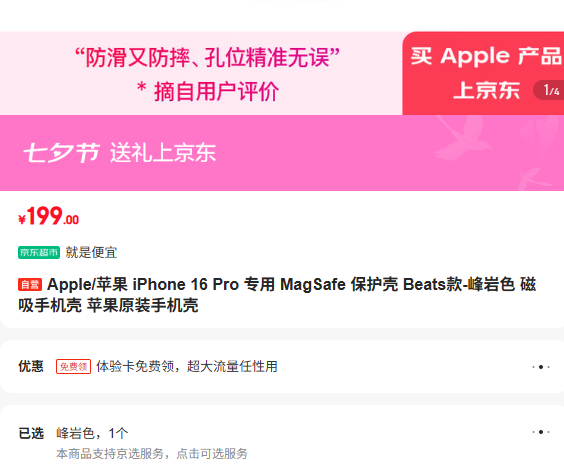
Task: Expand the 已选 row three-dot menu
Action: [541, 432]
